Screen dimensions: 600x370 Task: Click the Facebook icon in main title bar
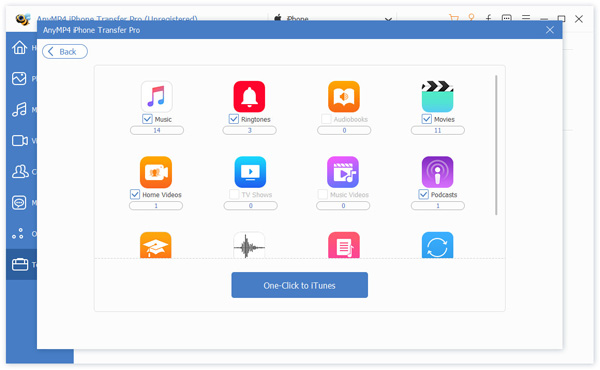pyautogui.click(x=489, y=18)
